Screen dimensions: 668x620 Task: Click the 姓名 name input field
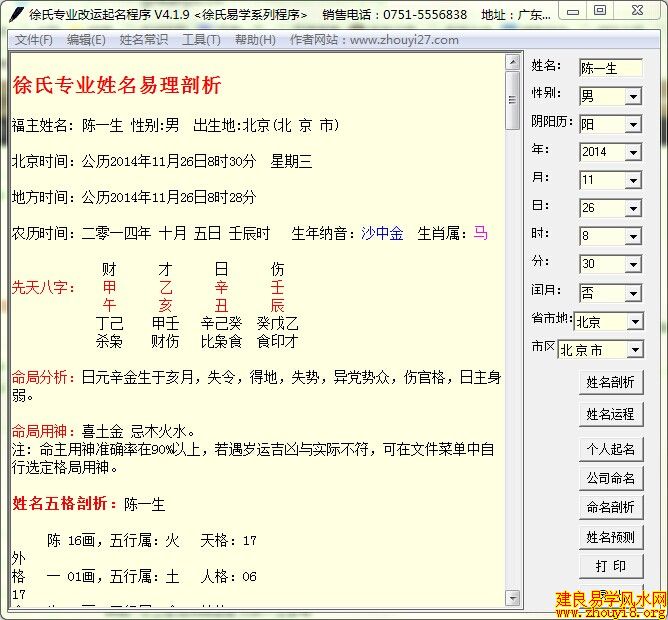pos(610,68)
